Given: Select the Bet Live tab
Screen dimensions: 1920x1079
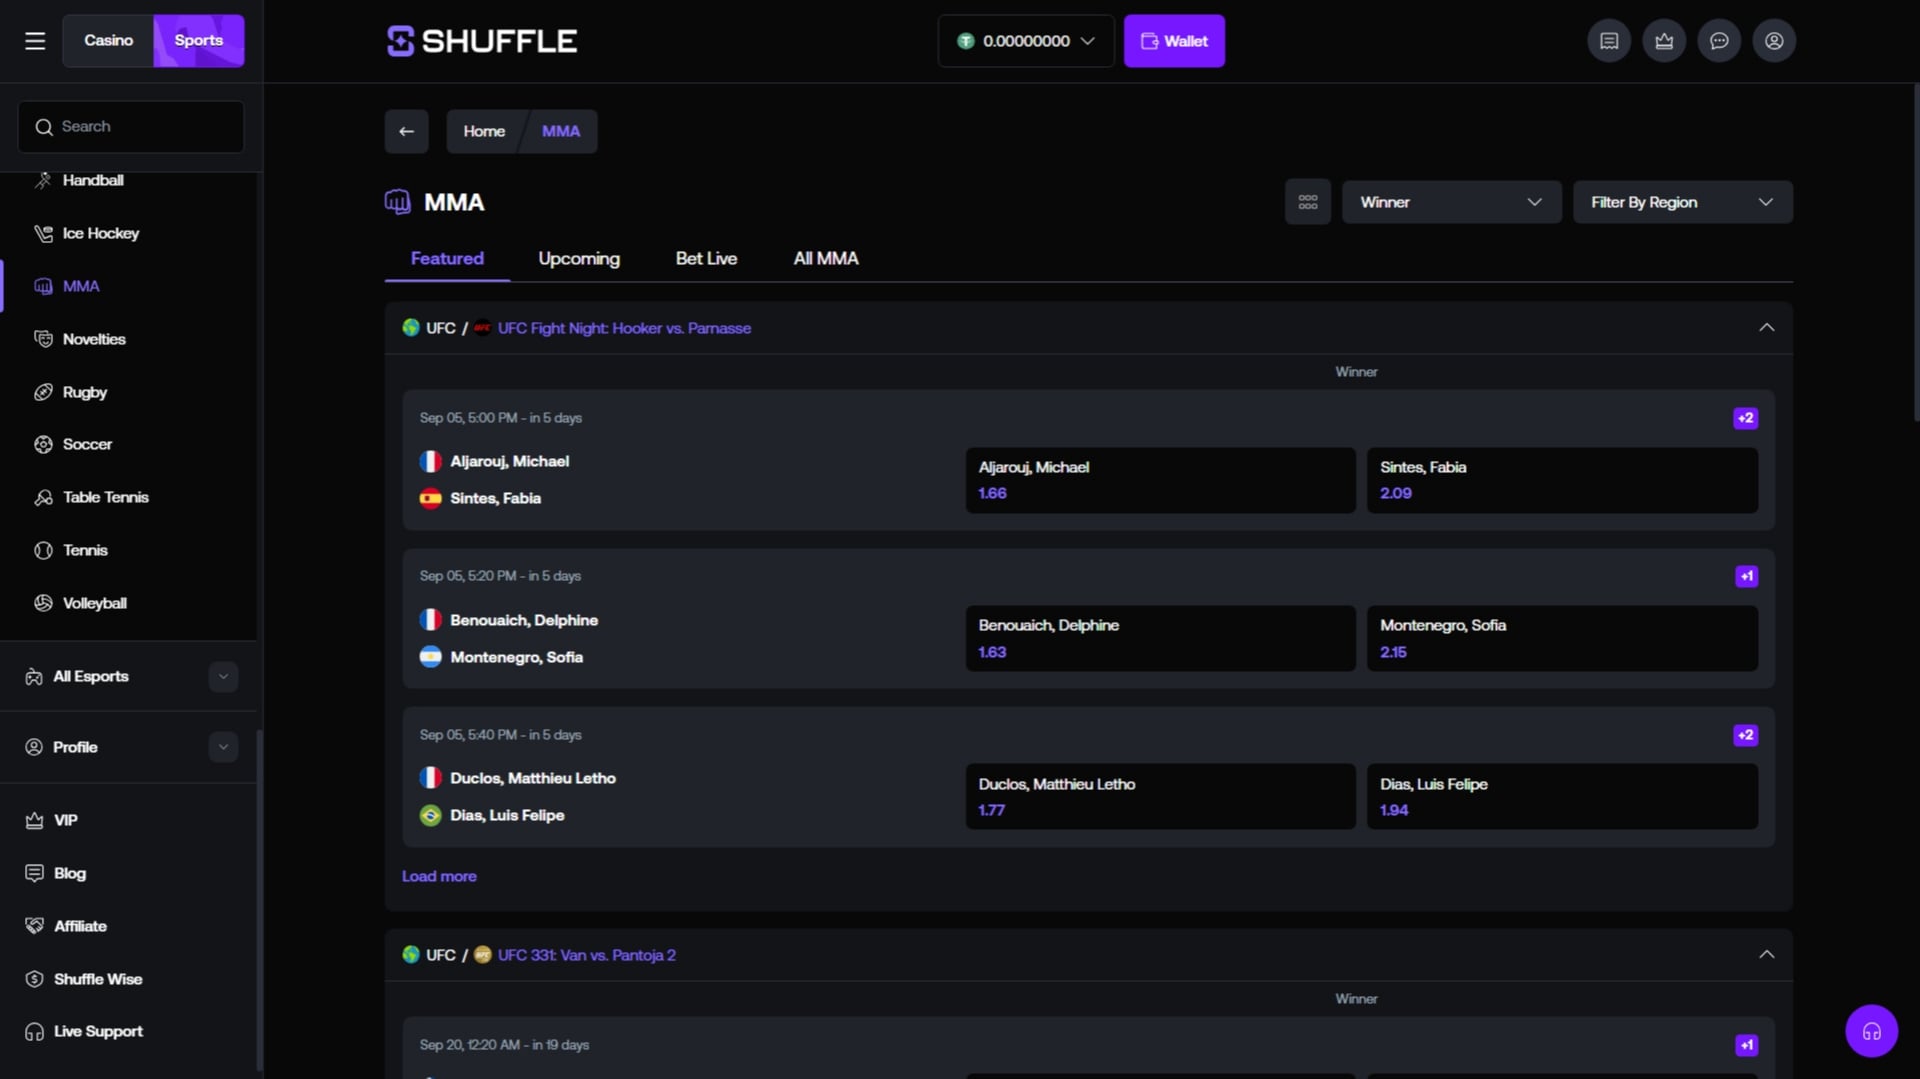Looking at the screenshot, I should [706, 259].
